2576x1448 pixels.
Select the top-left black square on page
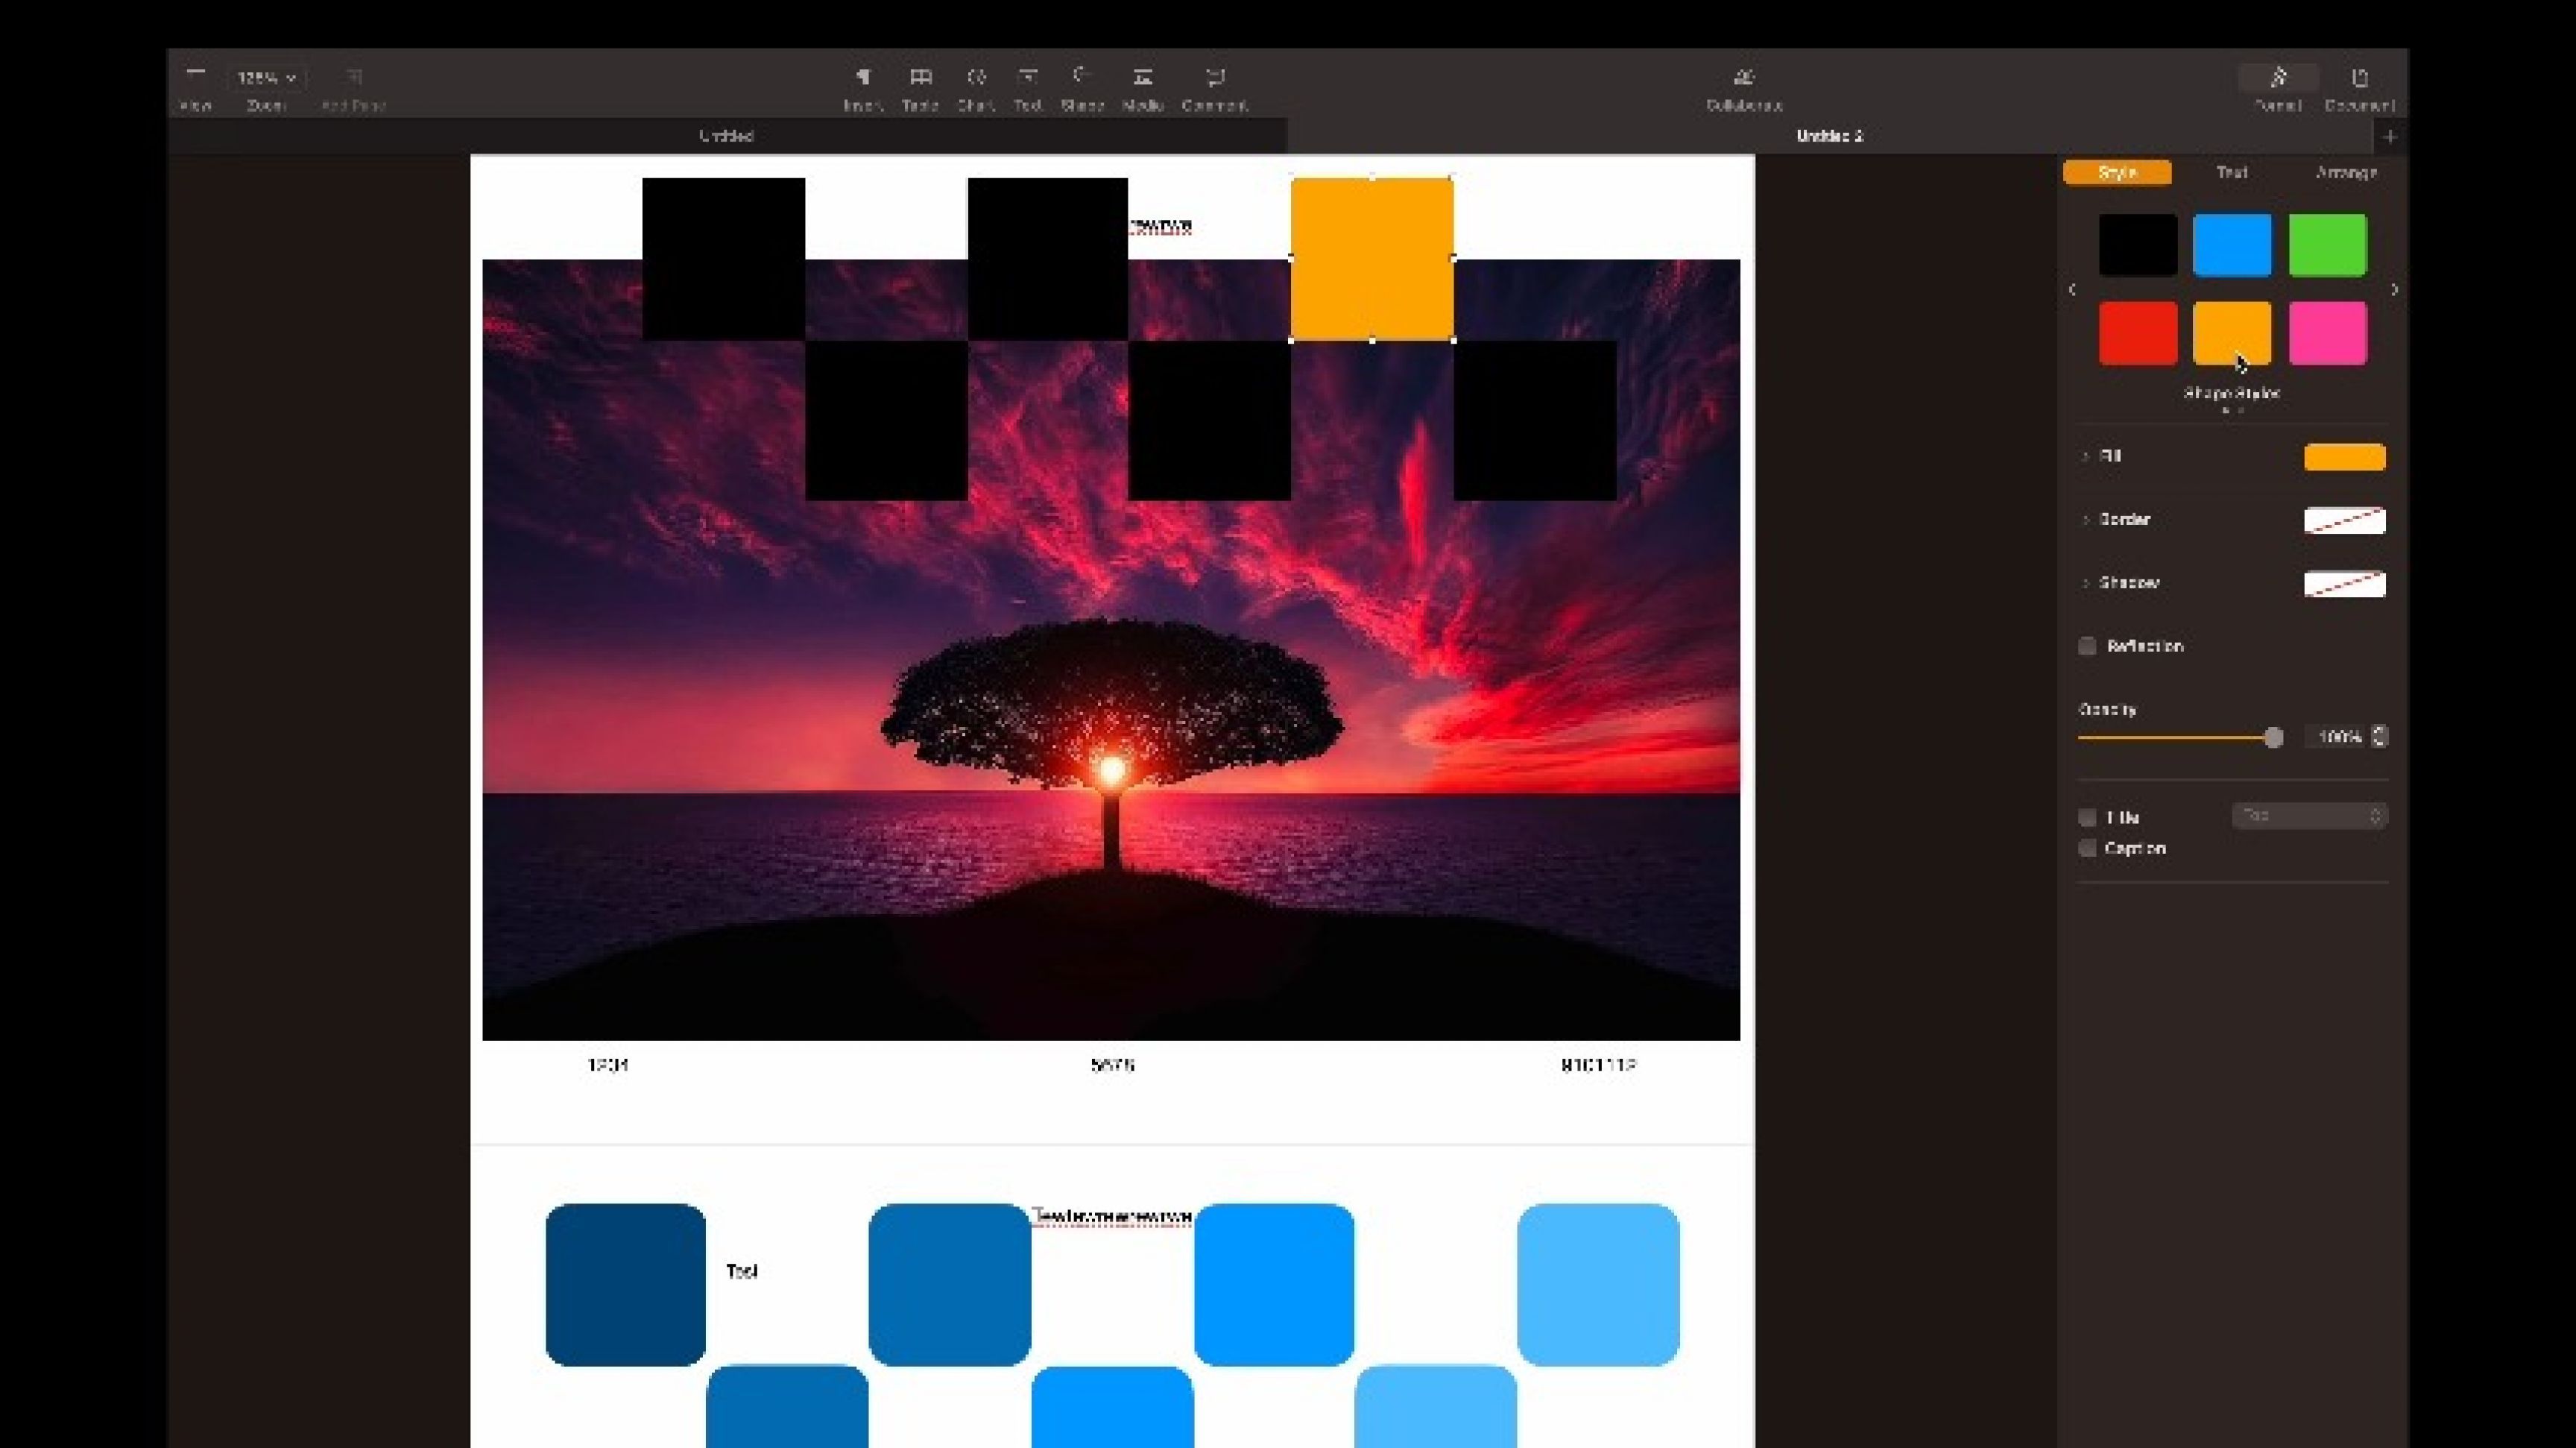pyautogui.click(x=723, y=258)
